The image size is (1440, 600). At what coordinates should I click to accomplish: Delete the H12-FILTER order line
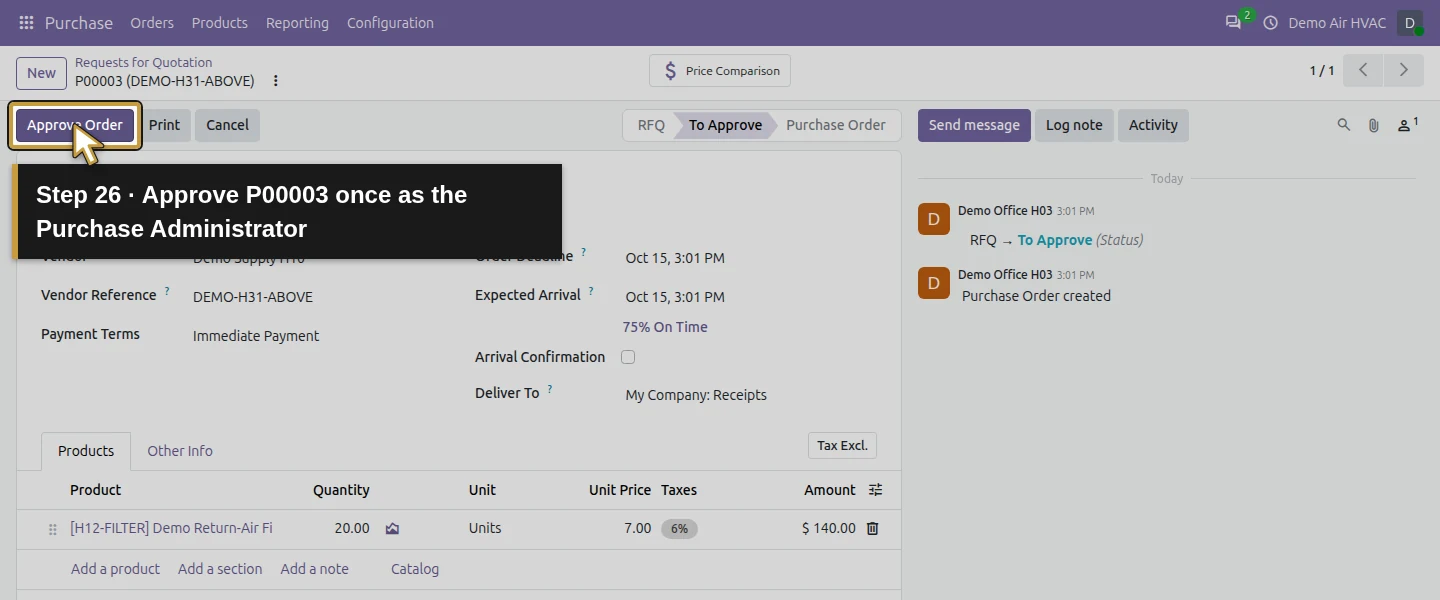coord(872,528)
